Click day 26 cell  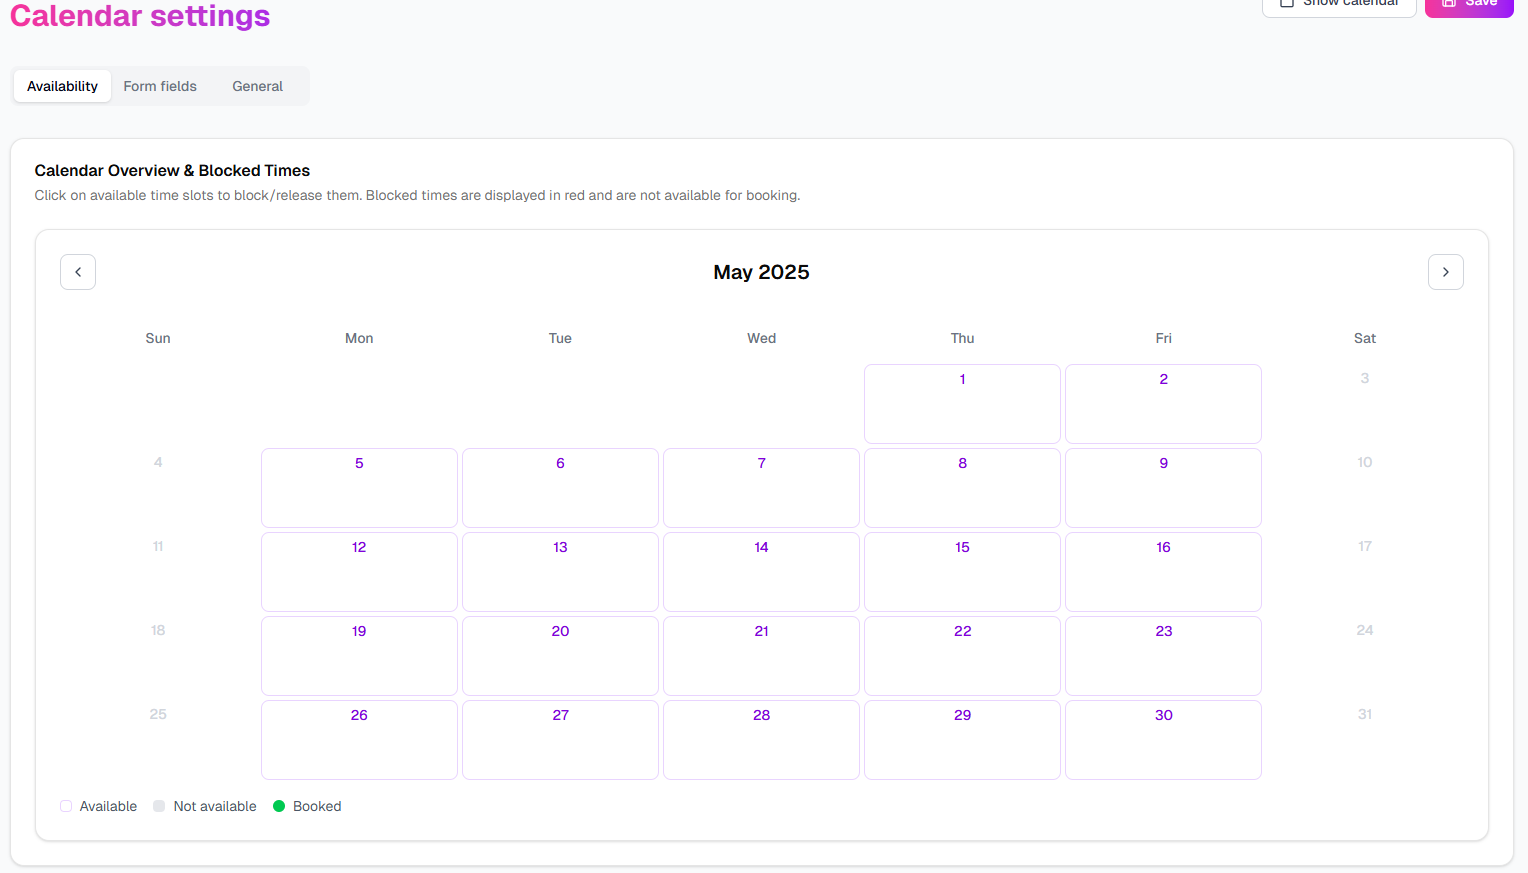point(359,740)
